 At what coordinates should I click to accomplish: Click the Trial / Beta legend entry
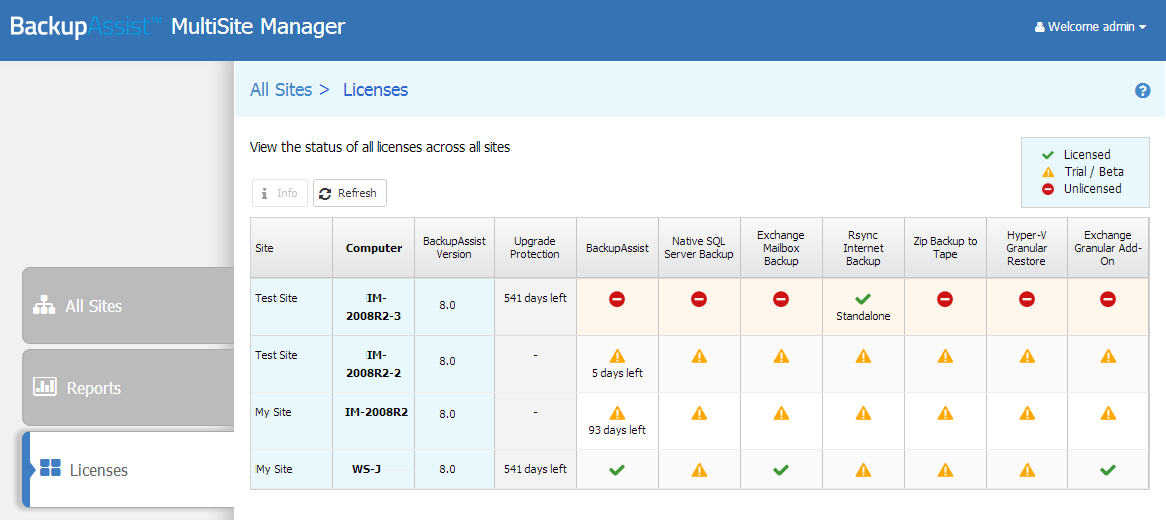click(1083, 172)
